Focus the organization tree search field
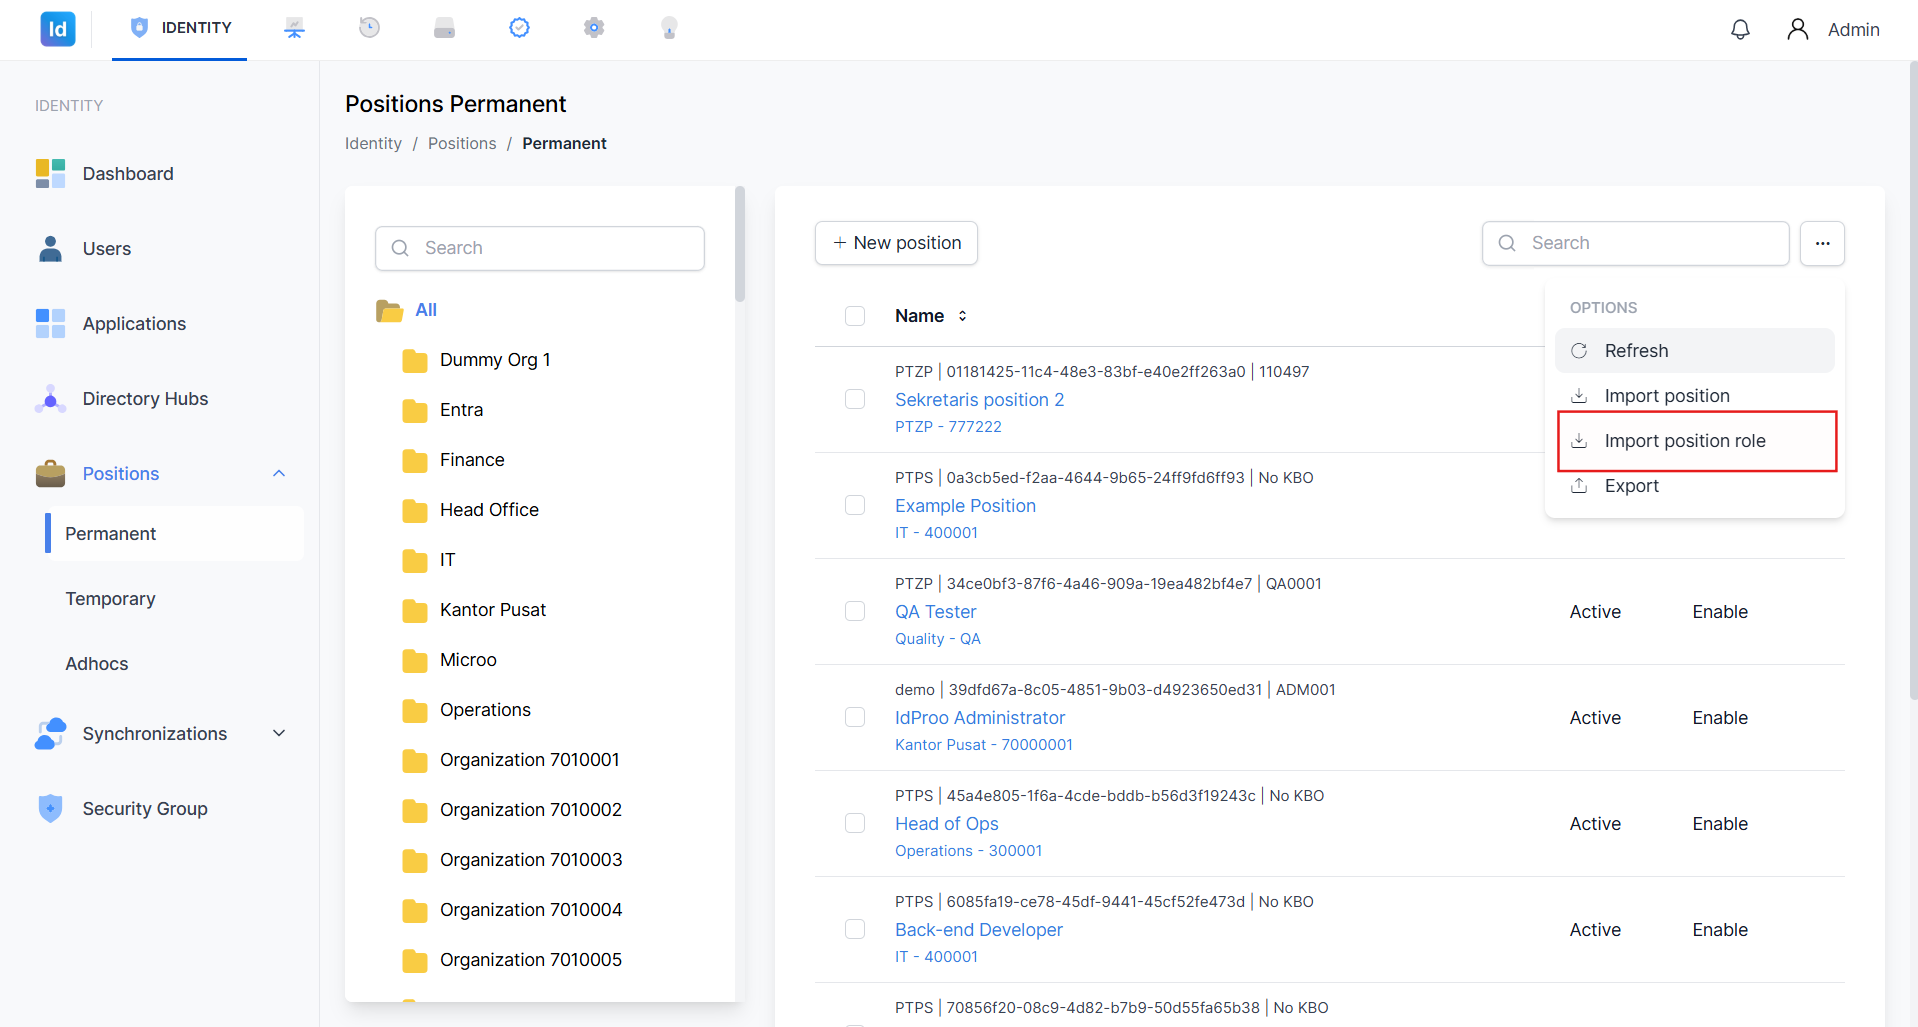Image resolution: width=1918 pixels, height=1027 pixels. click(540, 248)
